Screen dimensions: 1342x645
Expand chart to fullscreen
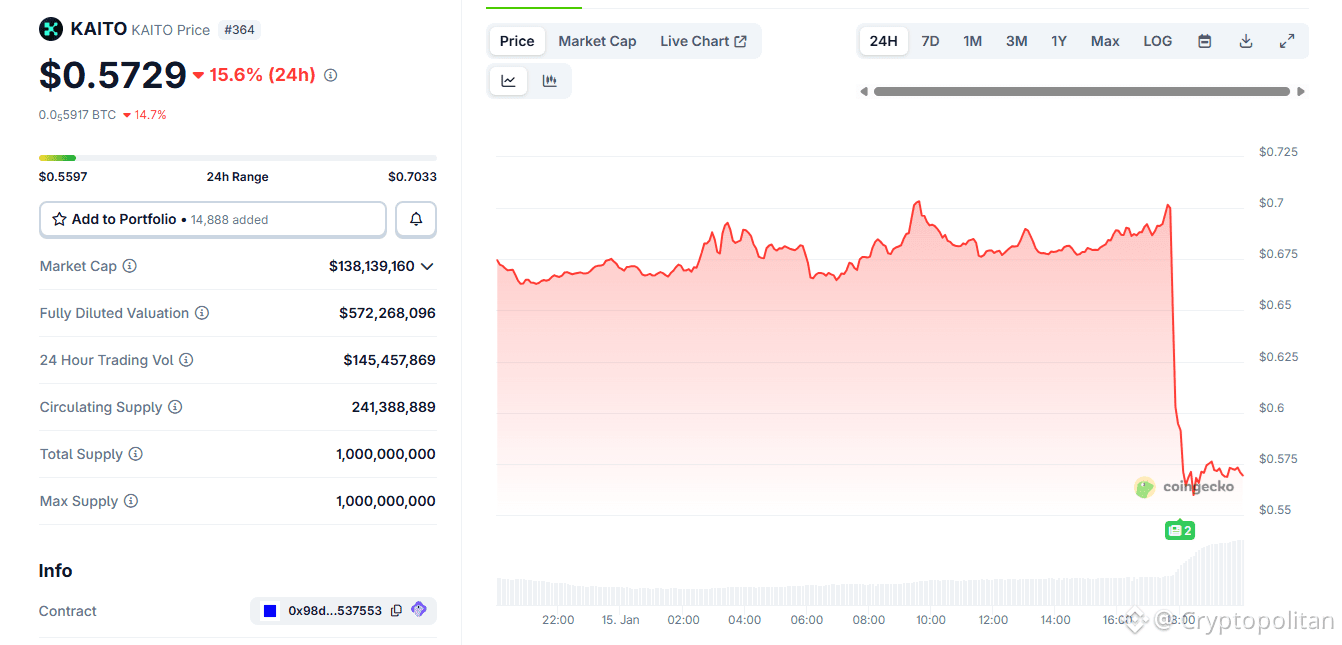click(x=1287, y=41)
